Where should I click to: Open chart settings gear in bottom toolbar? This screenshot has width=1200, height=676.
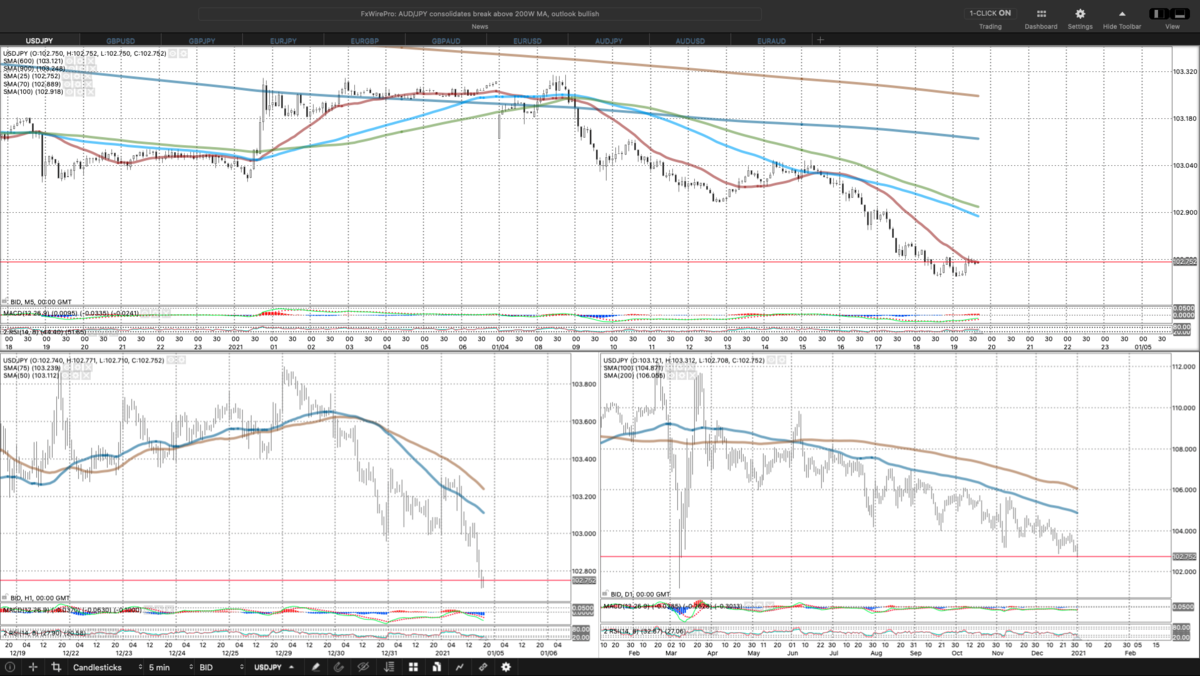pyautogui.click(x=506, y=666)
